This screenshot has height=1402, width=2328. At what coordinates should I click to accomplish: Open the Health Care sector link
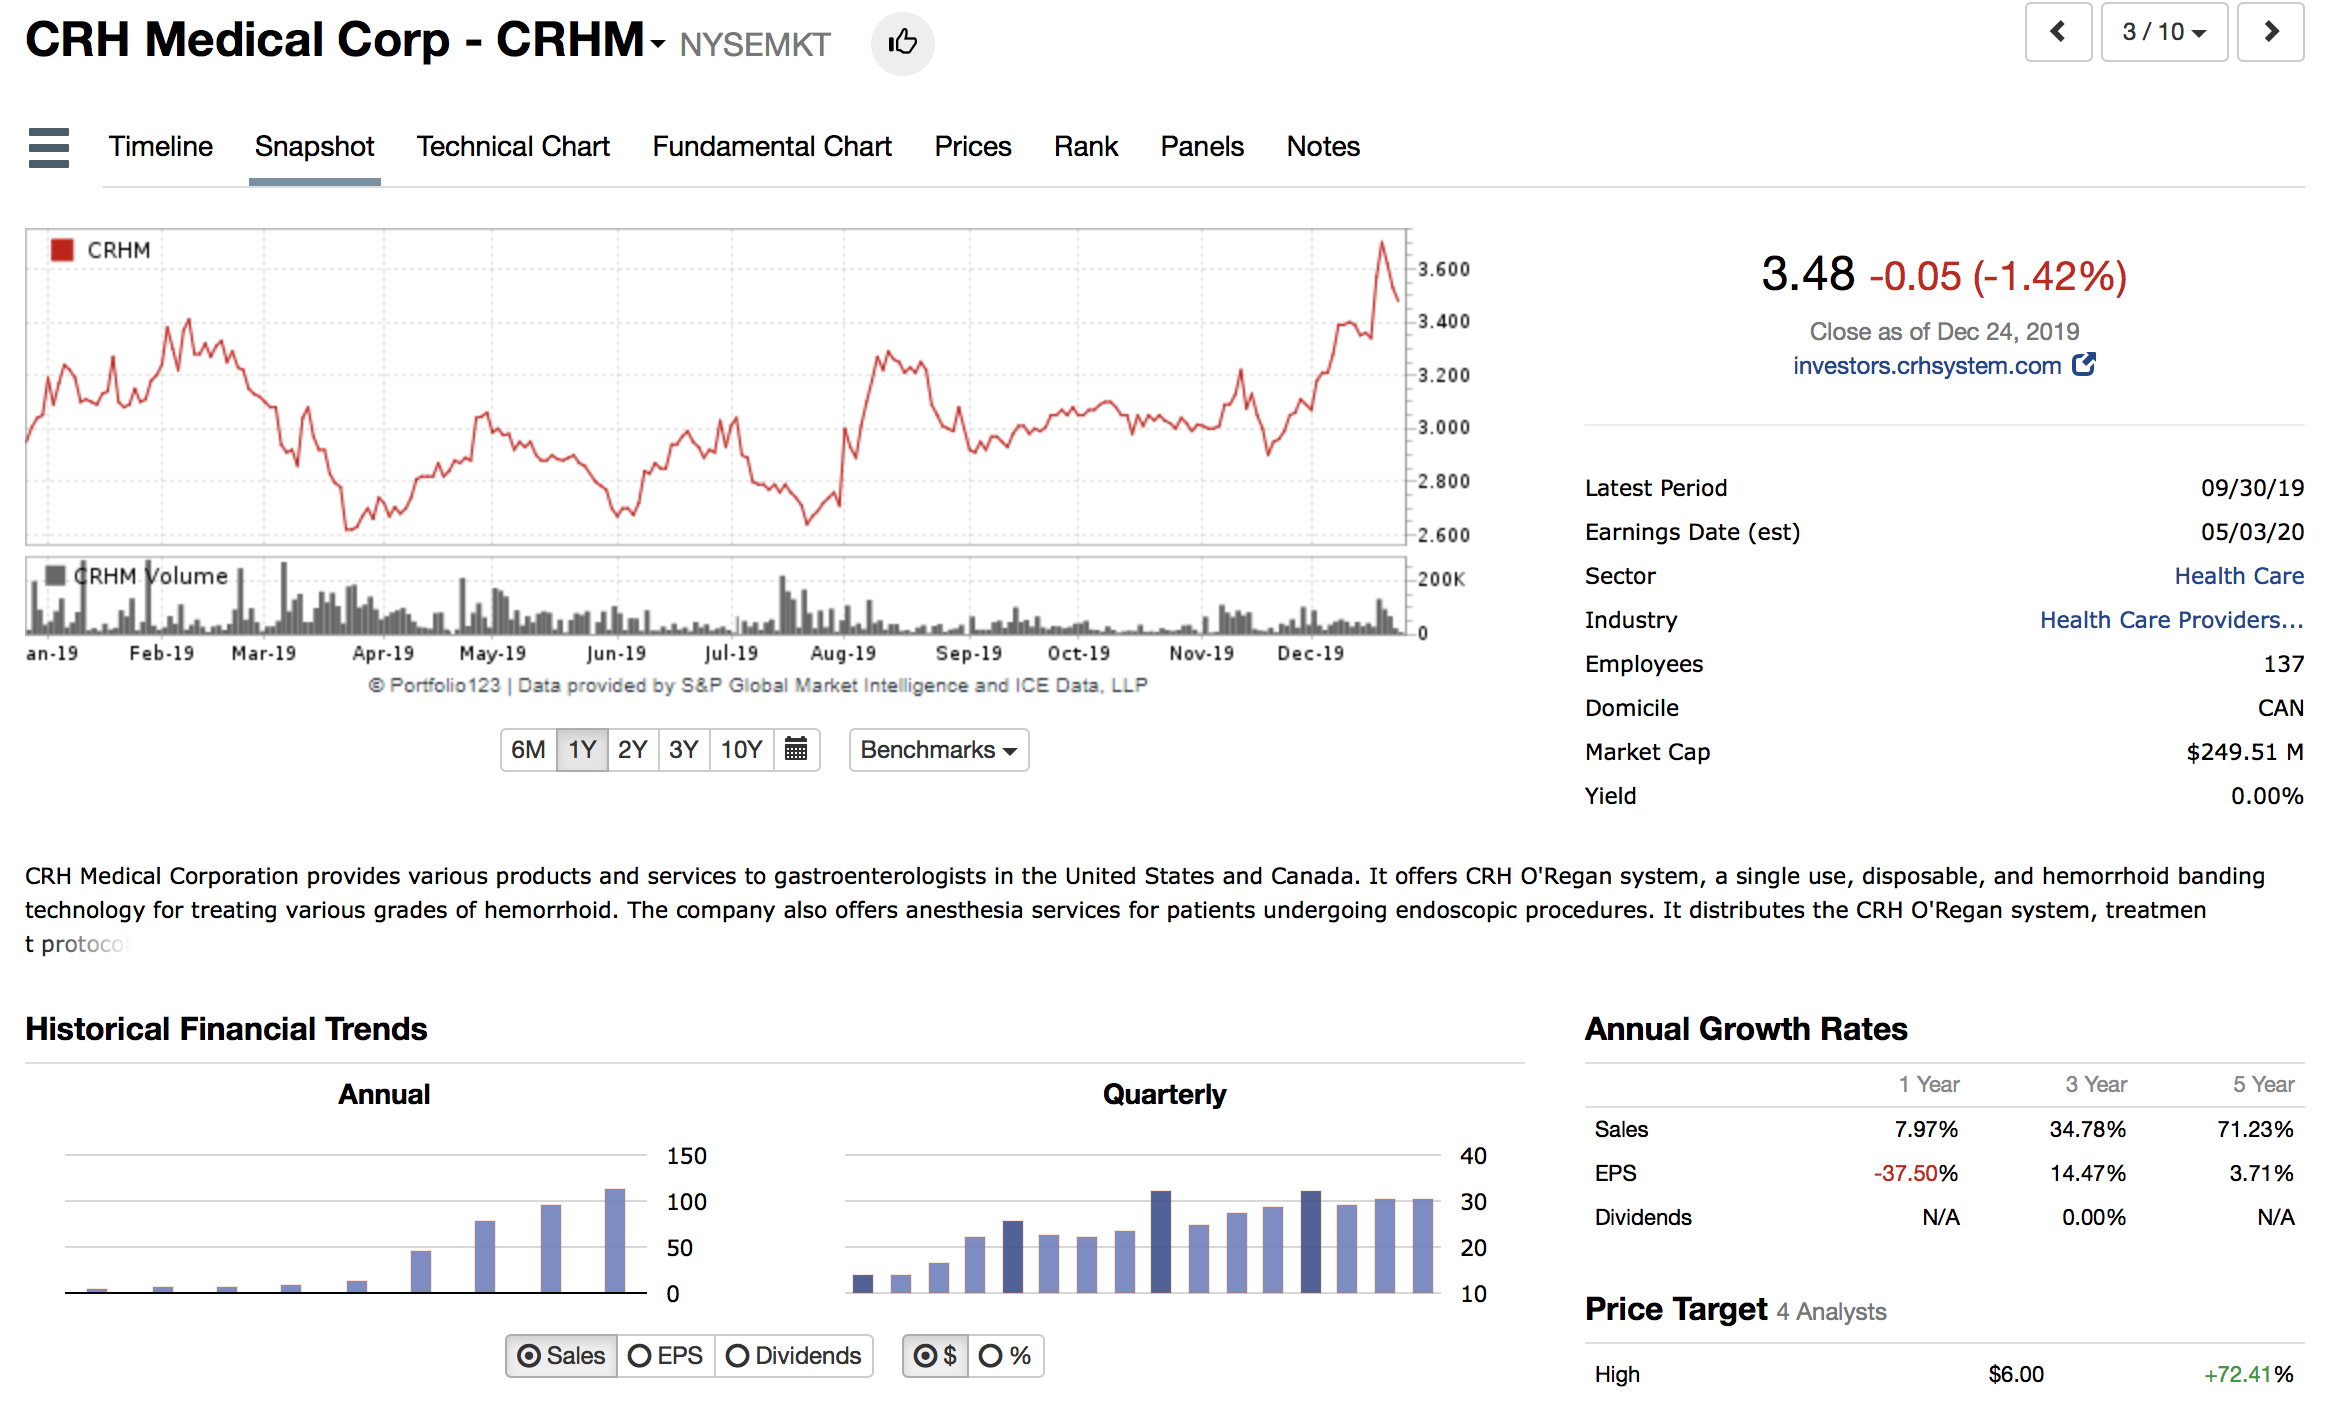tap(2238, 576)
